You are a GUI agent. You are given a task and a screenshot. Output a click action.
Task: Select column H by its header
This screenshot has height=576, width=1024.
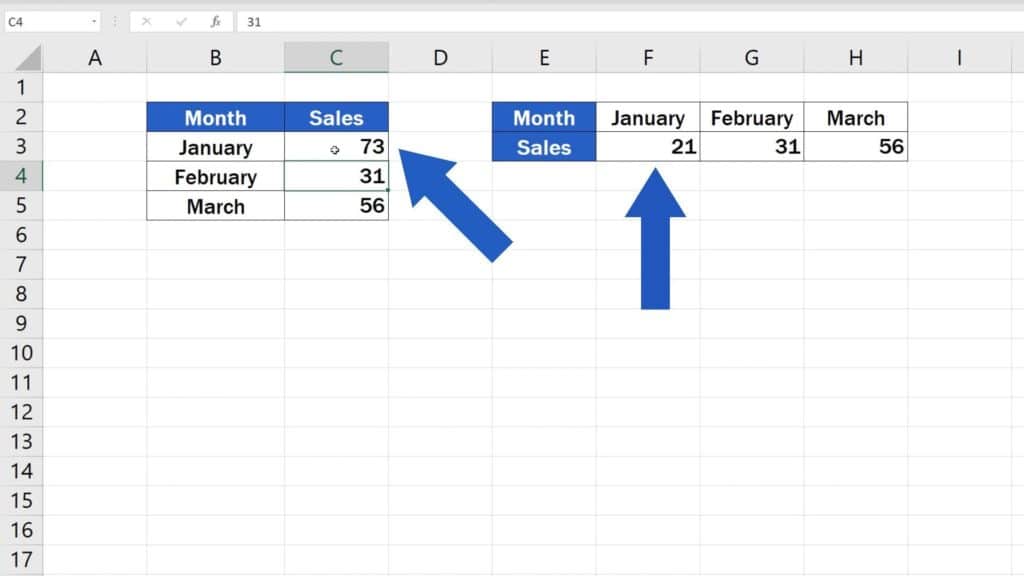coord(855,57)
